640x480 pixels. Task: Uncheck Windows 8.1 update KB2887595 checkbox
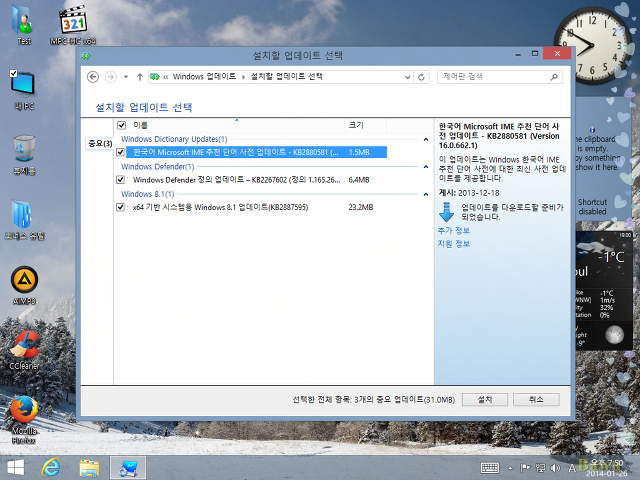120,207
